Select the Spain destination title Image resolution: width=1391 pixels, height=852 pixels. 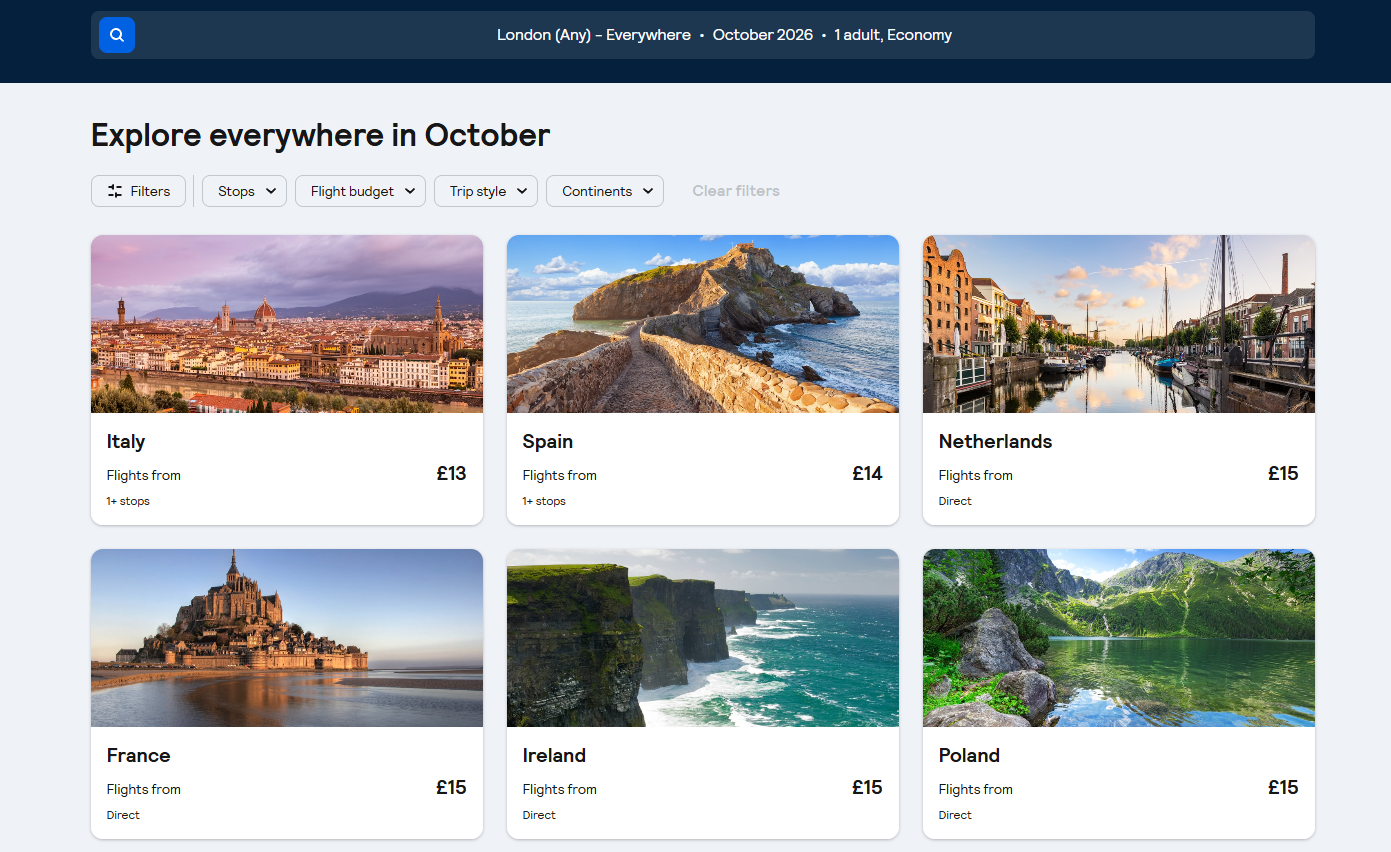point(548,441)
